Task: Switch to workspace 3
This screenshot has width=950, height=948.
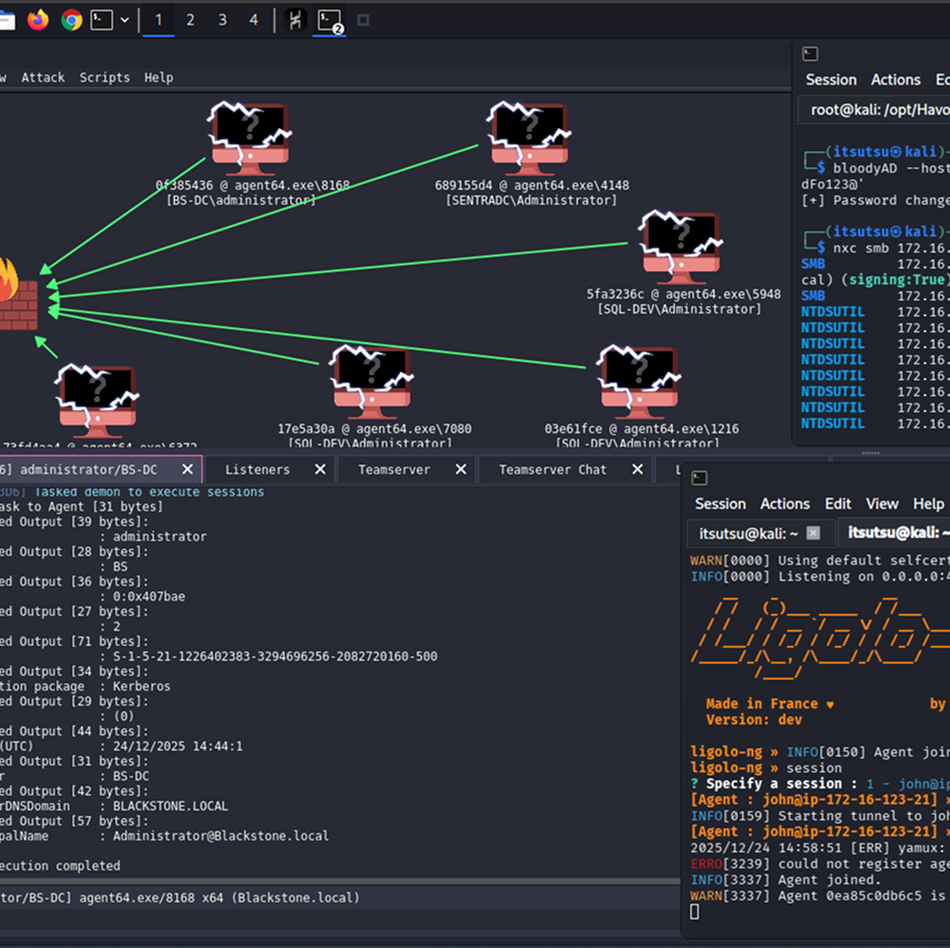Action: pyautogui.click(x=222, y=20)
